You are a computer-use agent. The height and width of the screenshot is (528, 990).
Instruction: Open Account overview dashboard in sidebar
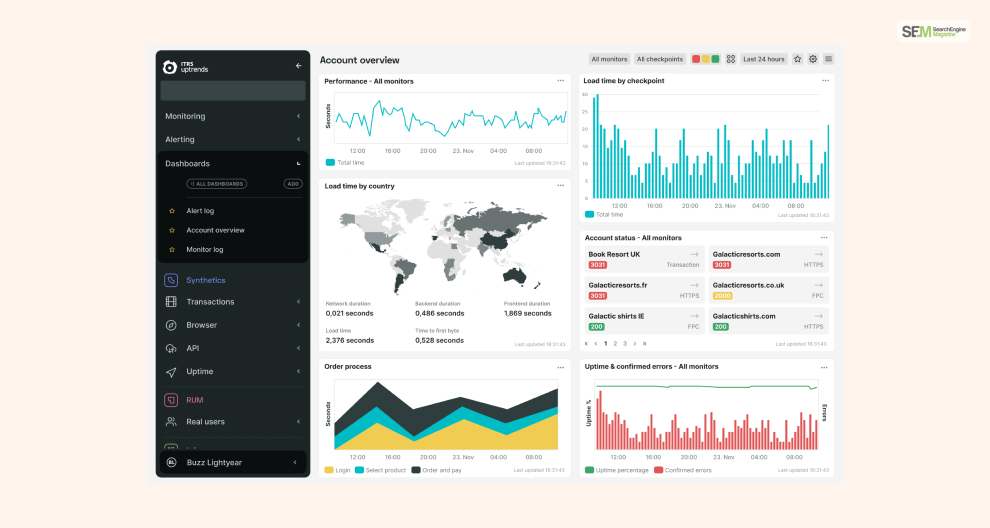coord(215,231)
